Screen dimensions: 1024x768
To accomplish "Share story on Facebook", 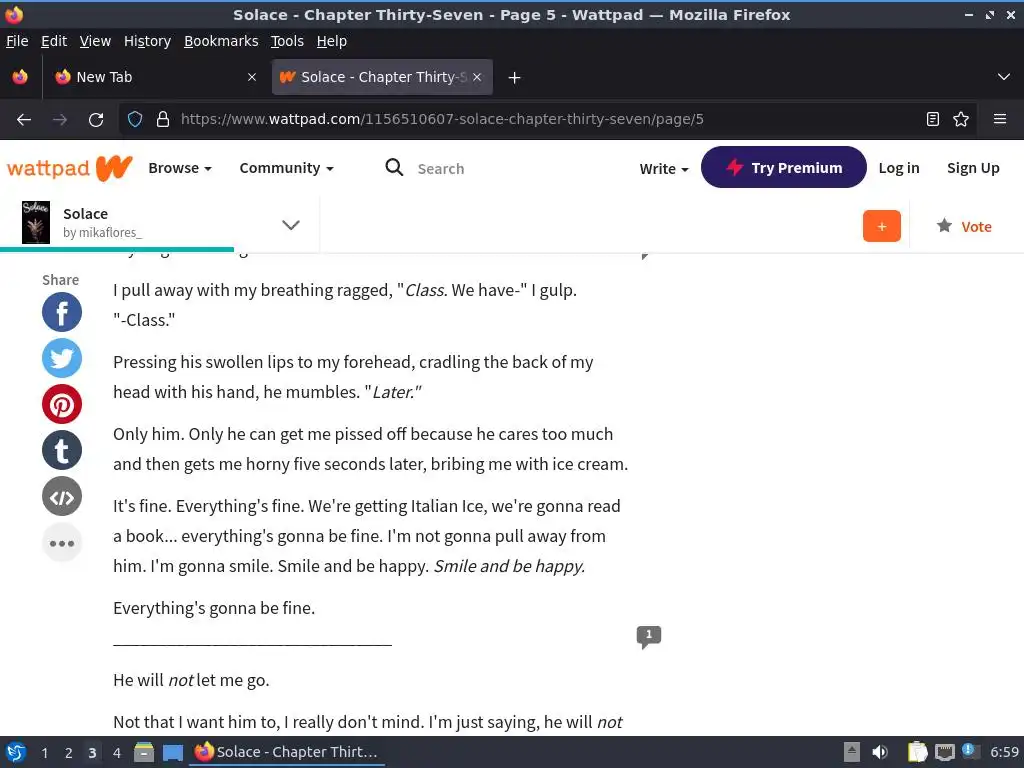I will click(62, 312).
